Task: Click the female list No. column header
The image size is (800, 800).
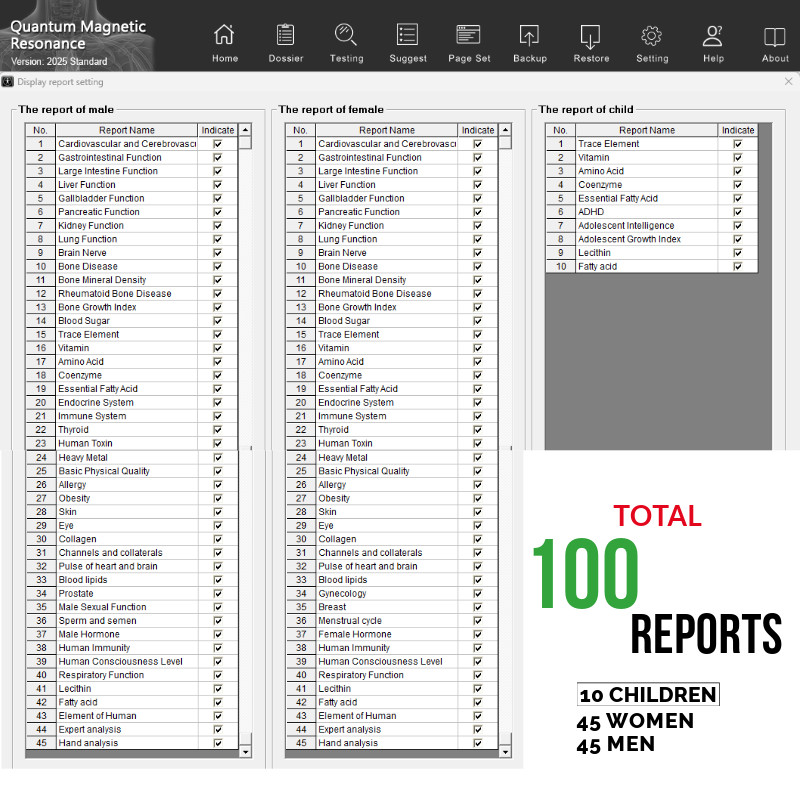Action: (x=301, y=130)
